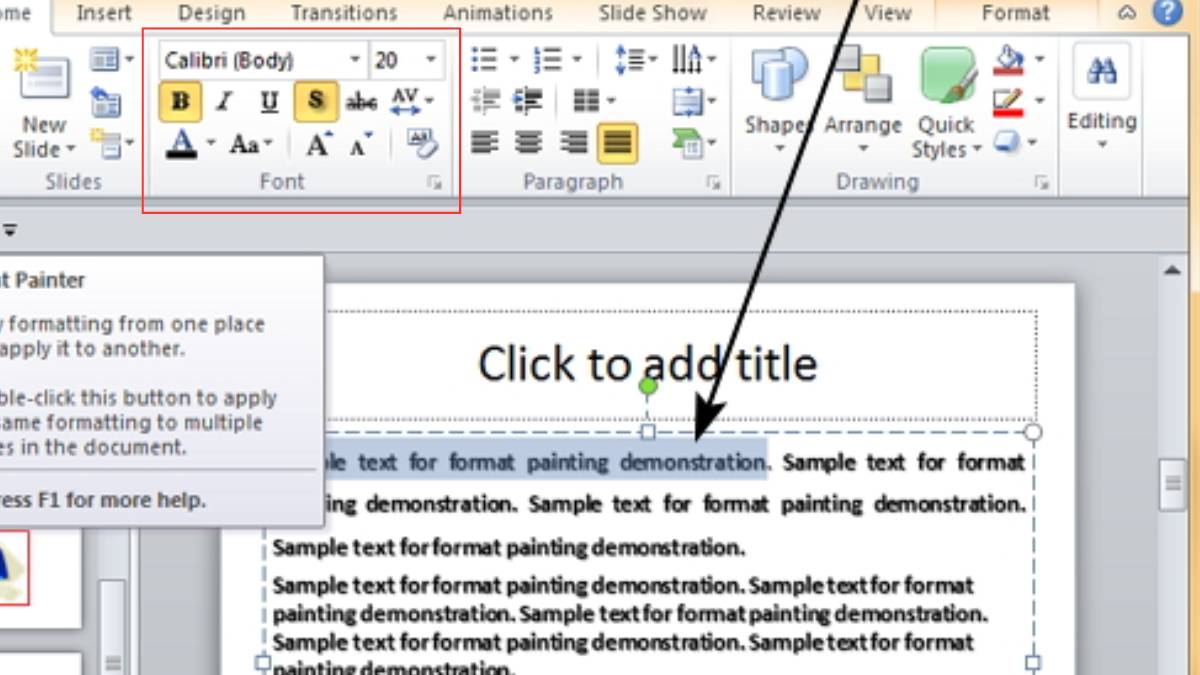The image size is (1200, 675).
Task: Apply strikethrough to the text
Action: pos(358,100)
